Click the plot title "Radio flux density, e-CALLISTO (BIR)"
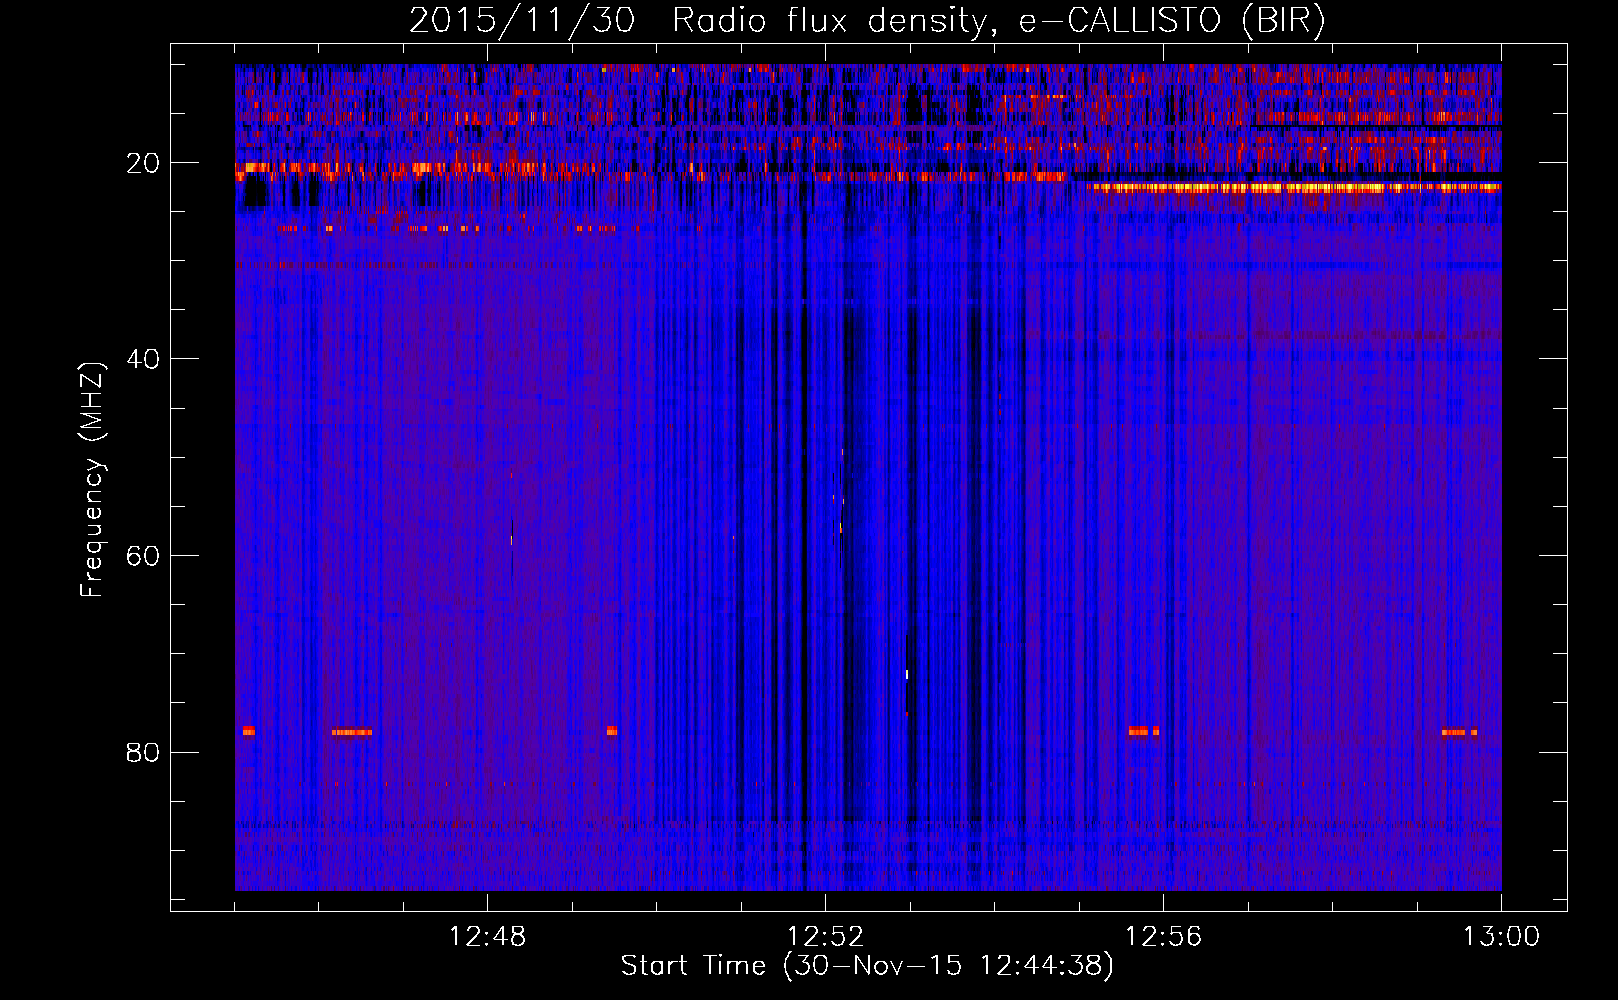Screen dimensions: 1618x1000 tap(998, 21)
